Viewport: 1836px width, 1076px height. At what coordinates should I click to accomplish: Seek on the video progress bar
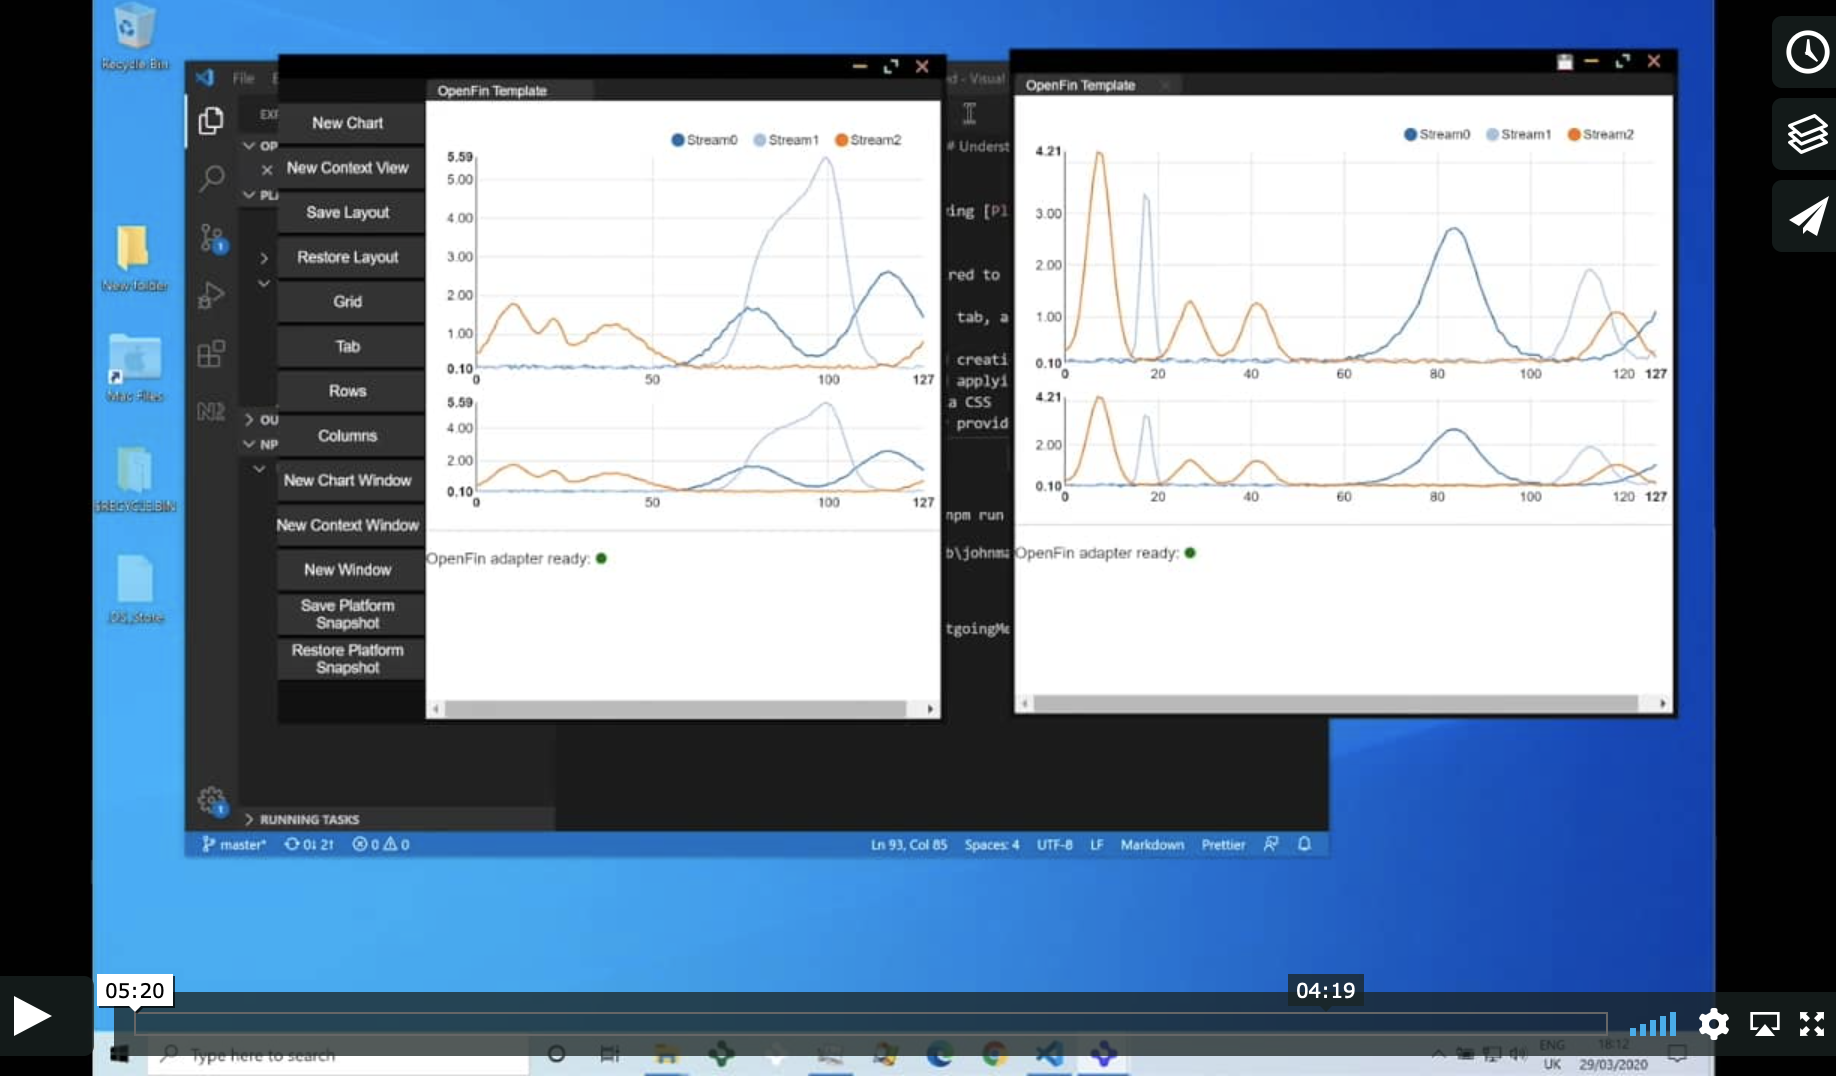point(870,1023)
